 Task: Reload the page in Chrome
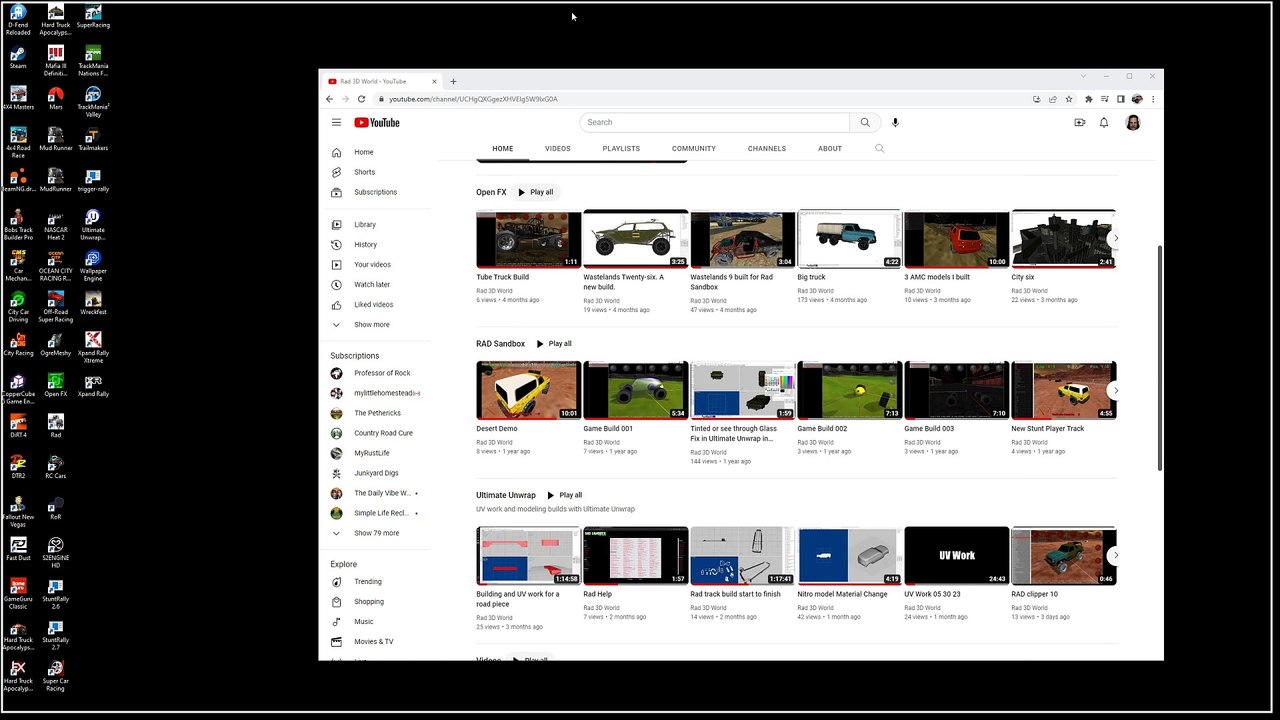pos(361,99)
